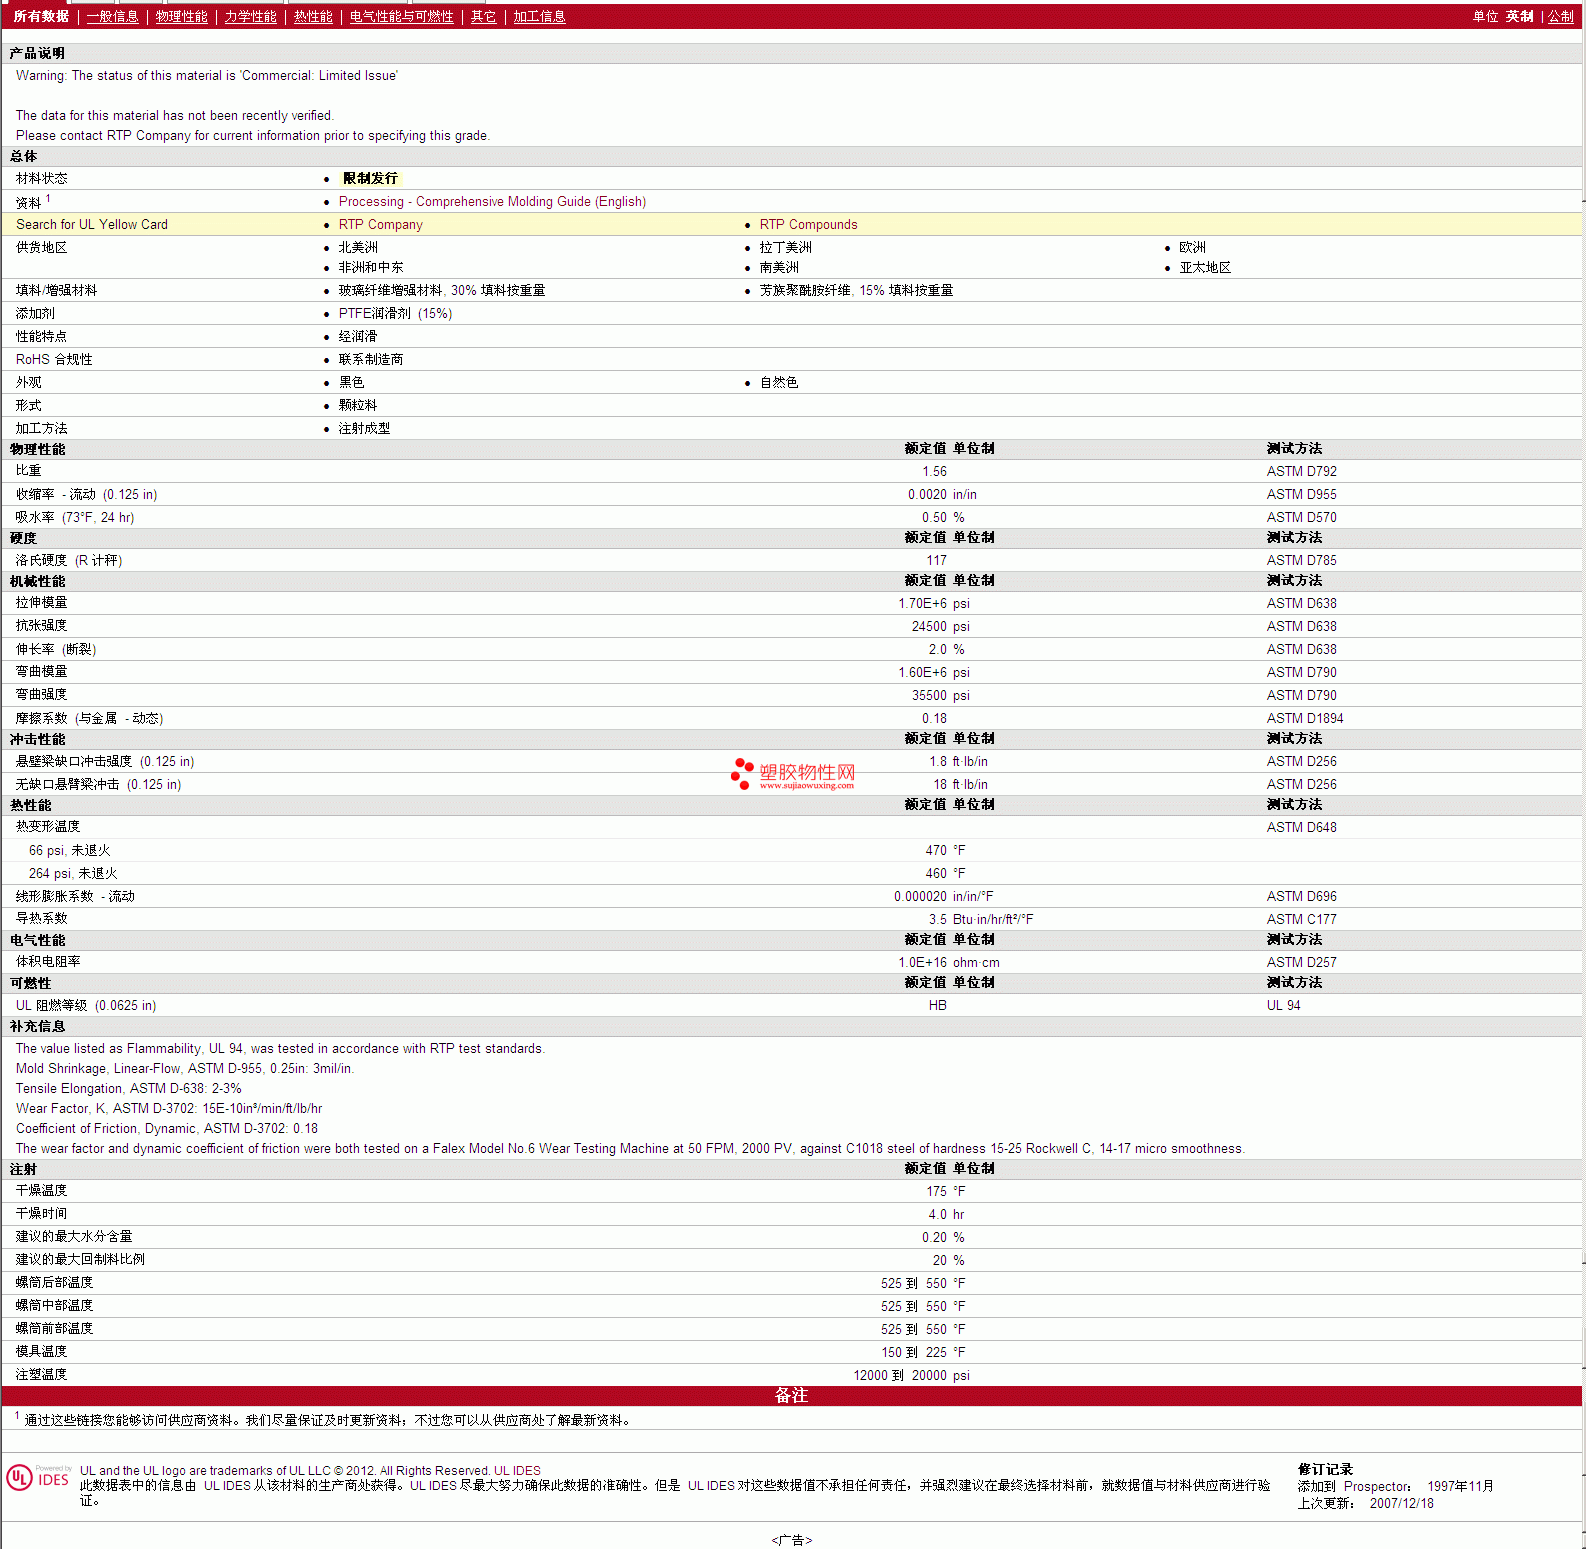Click the 北美洲 availability item
This screenshot has width=1586, height=1549.
[358, 247]
